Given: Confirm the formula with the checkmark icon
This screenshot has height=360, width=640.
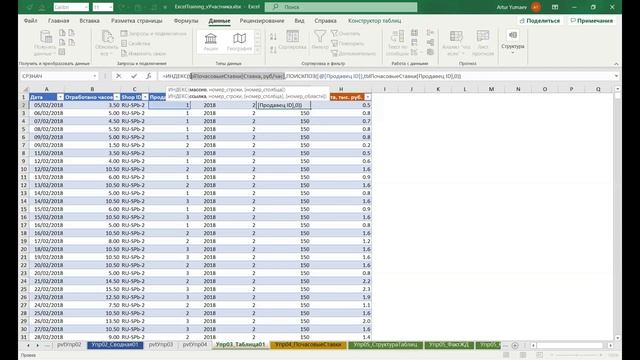Looking at the screenshot, I should [134, 76].
